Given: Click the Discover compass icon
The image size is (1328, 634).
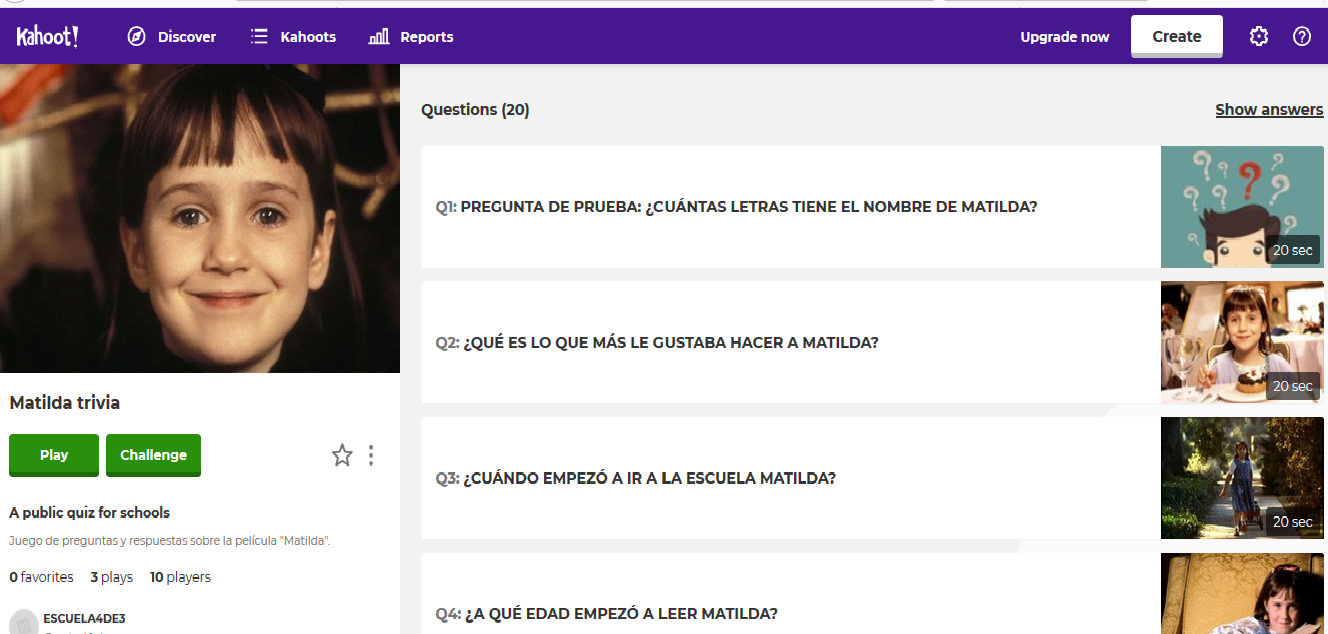Looking at the screenshot, I should tap(137, 37).
